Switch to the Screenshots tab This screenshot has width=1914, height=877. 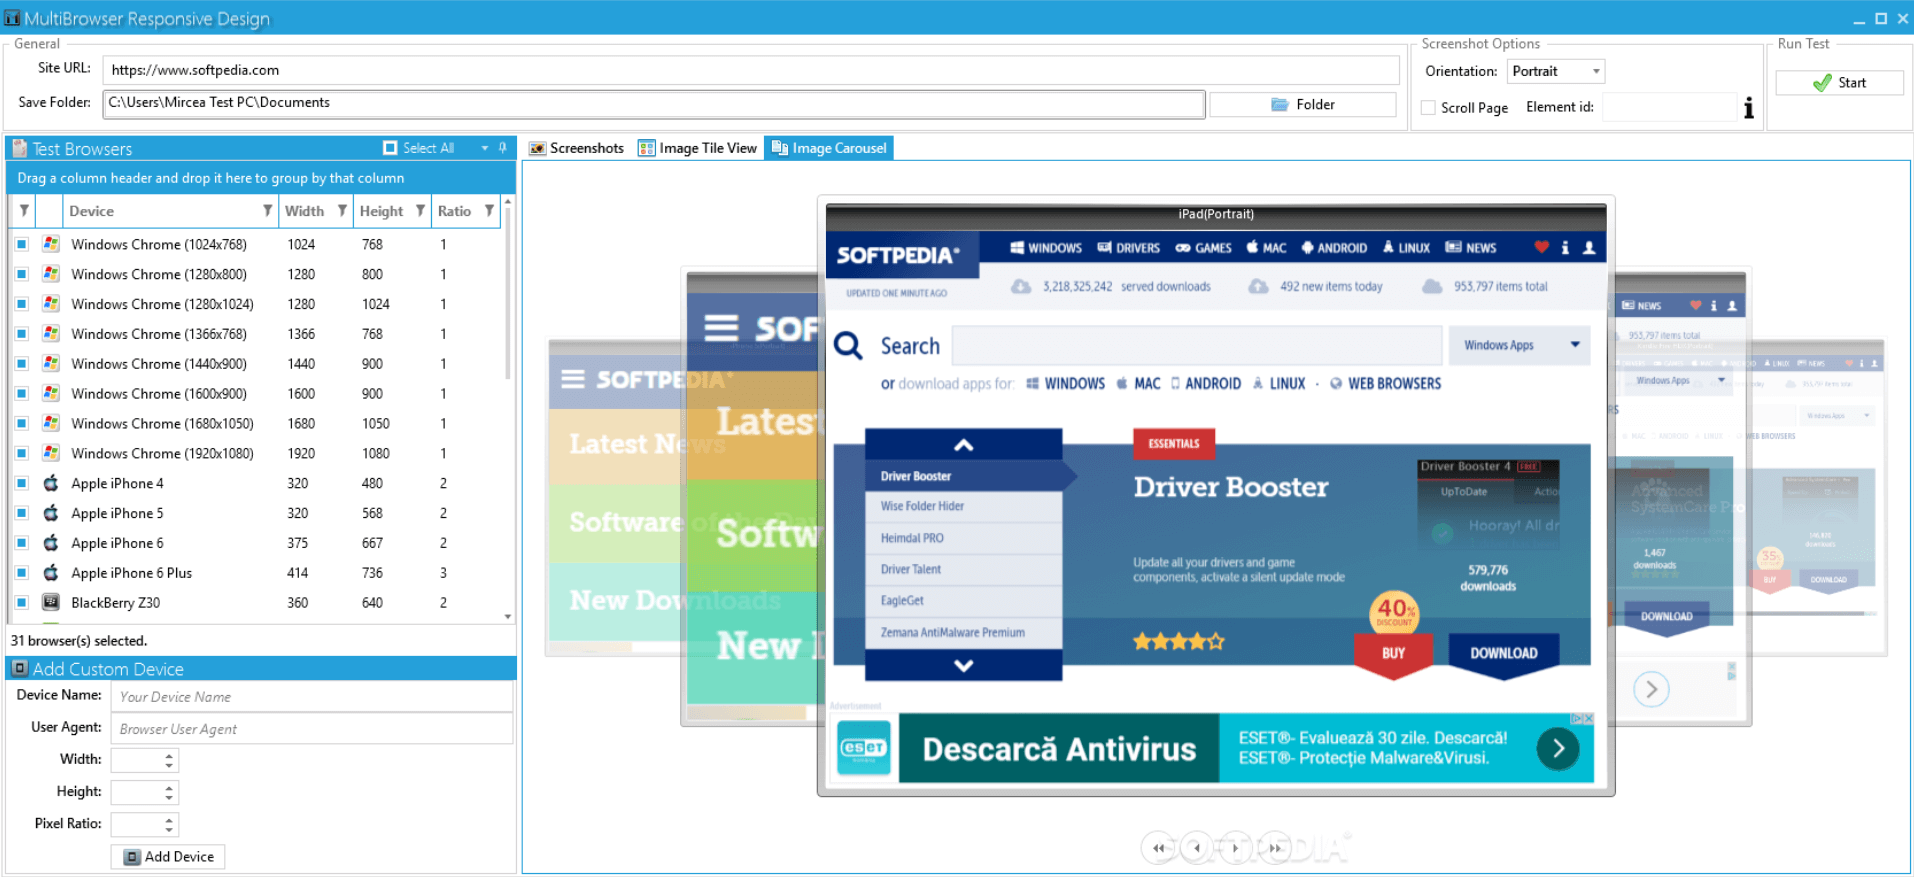click(x=577, y=148)
